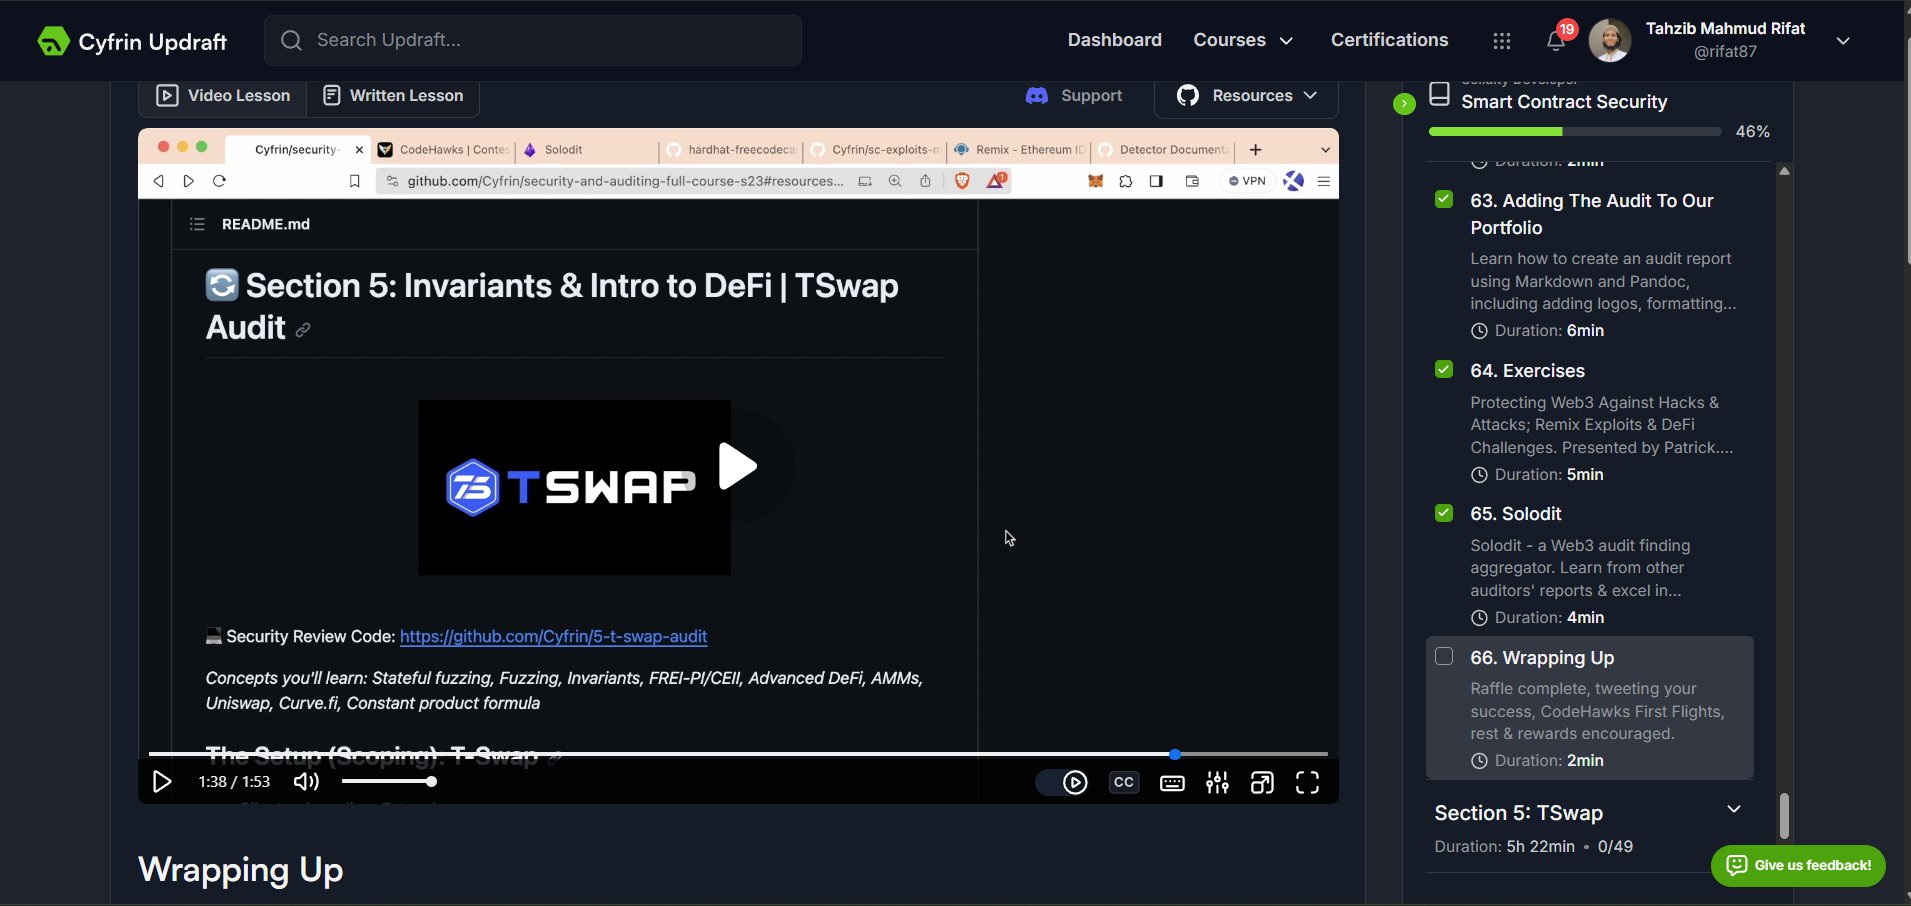Open lesson 65. Solodit
Image resolution: width=1911 pixels, height=906 pixels.
coord(1515,514)
